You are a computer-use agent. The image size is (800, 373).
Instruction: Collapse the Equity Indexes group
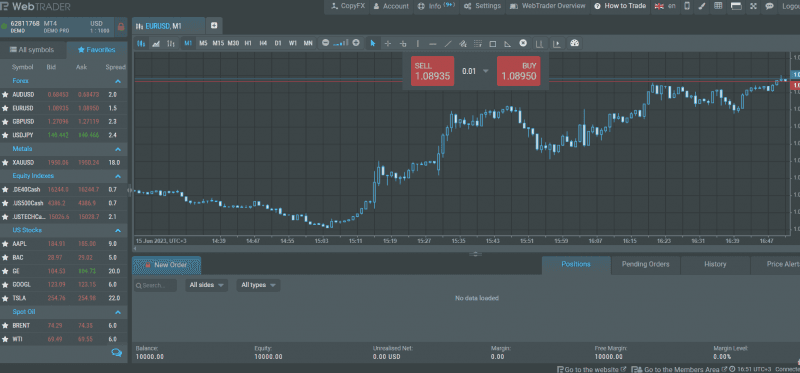click(118, 176)
